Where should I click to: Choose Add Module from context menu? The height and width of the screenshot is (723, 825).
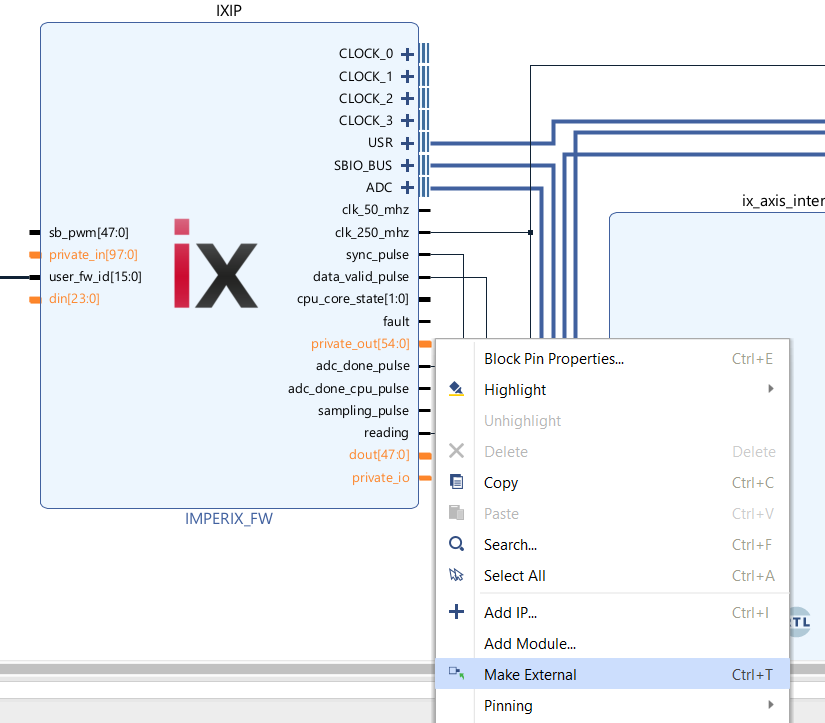[529, 643]
